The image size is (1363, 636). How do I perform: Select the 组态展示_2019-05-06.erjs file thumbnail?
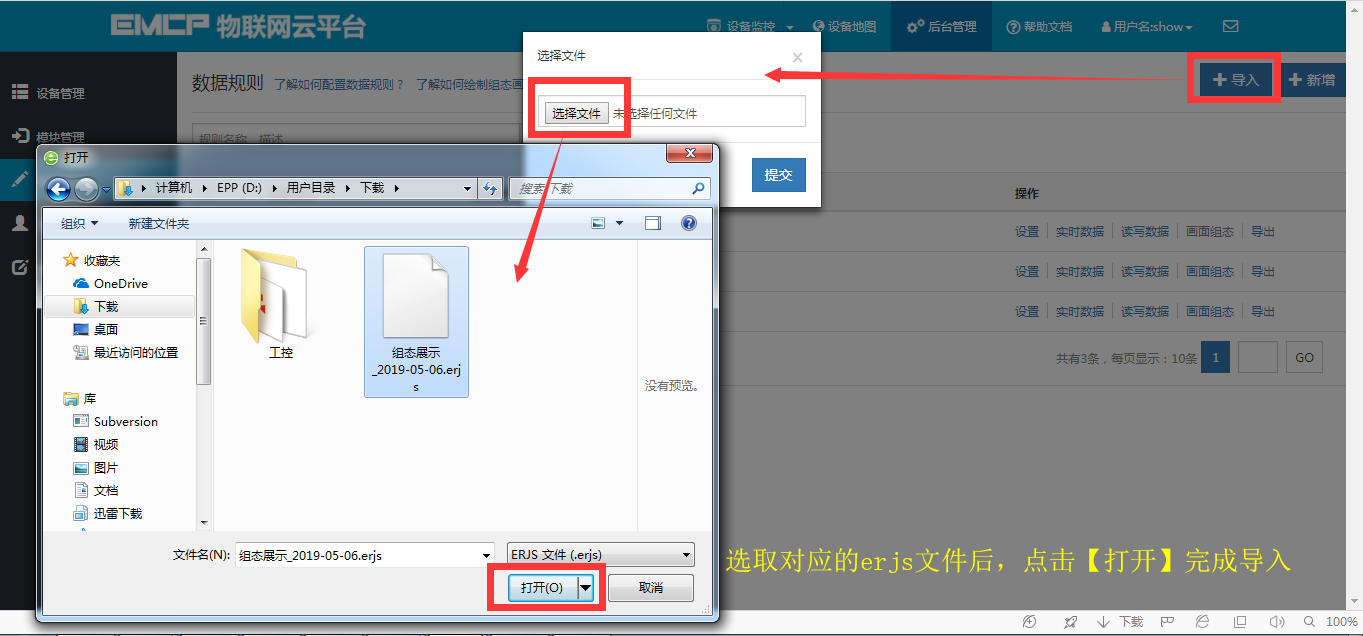416,322
